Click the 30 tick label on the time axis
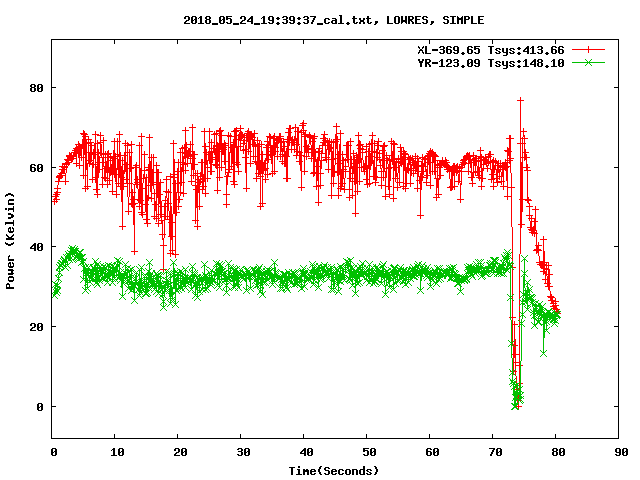Viewport: 640px width, 480px height. click(243, 452)
